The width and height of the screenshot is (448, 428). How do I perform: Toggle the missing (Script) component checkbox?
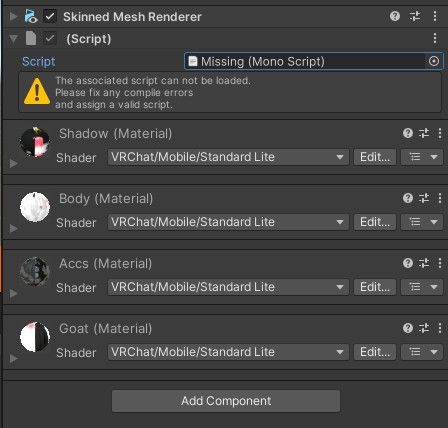click(x=50, y=38)
